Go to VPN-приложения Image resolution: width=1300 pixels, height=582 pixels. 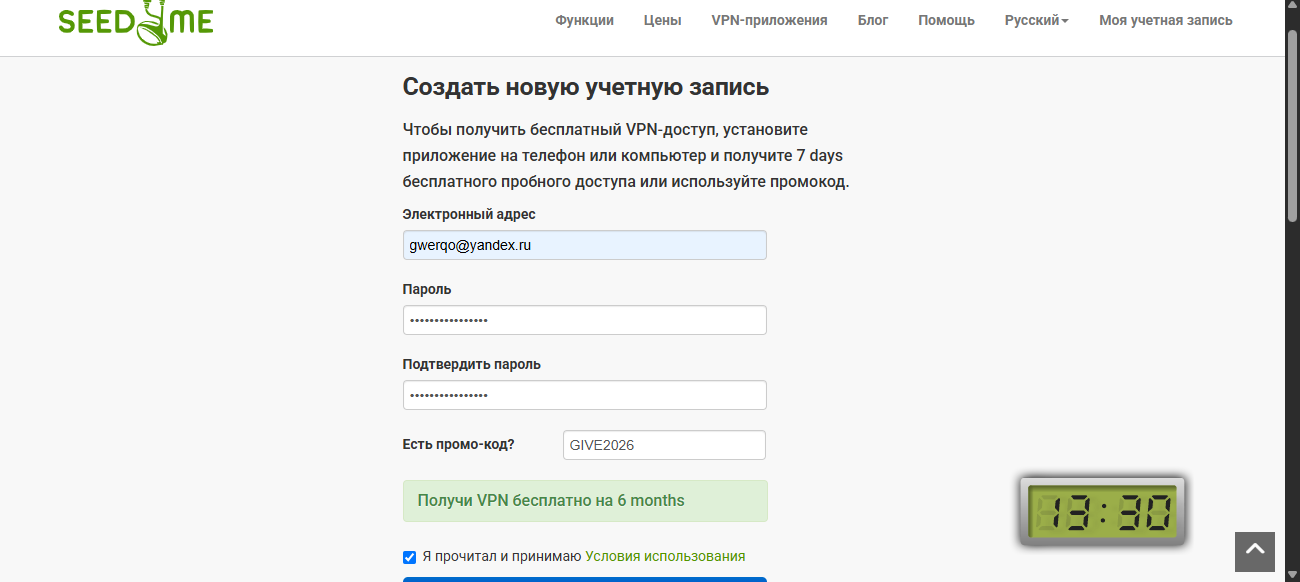(x=769, y=20)
